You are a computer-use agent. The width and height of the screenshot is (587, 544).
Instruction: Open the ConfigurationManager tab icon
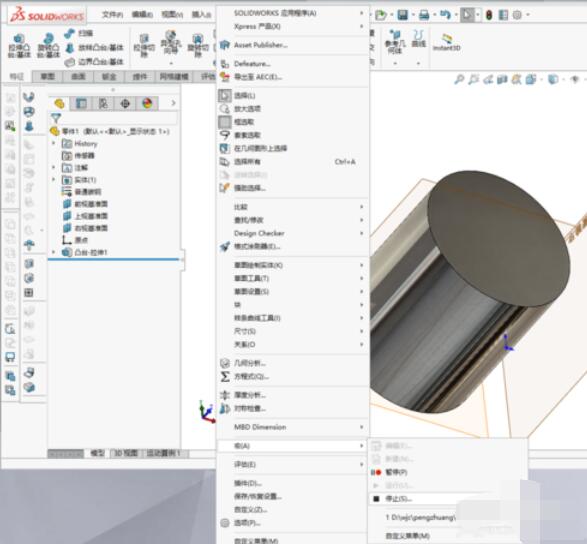point(103,103)
